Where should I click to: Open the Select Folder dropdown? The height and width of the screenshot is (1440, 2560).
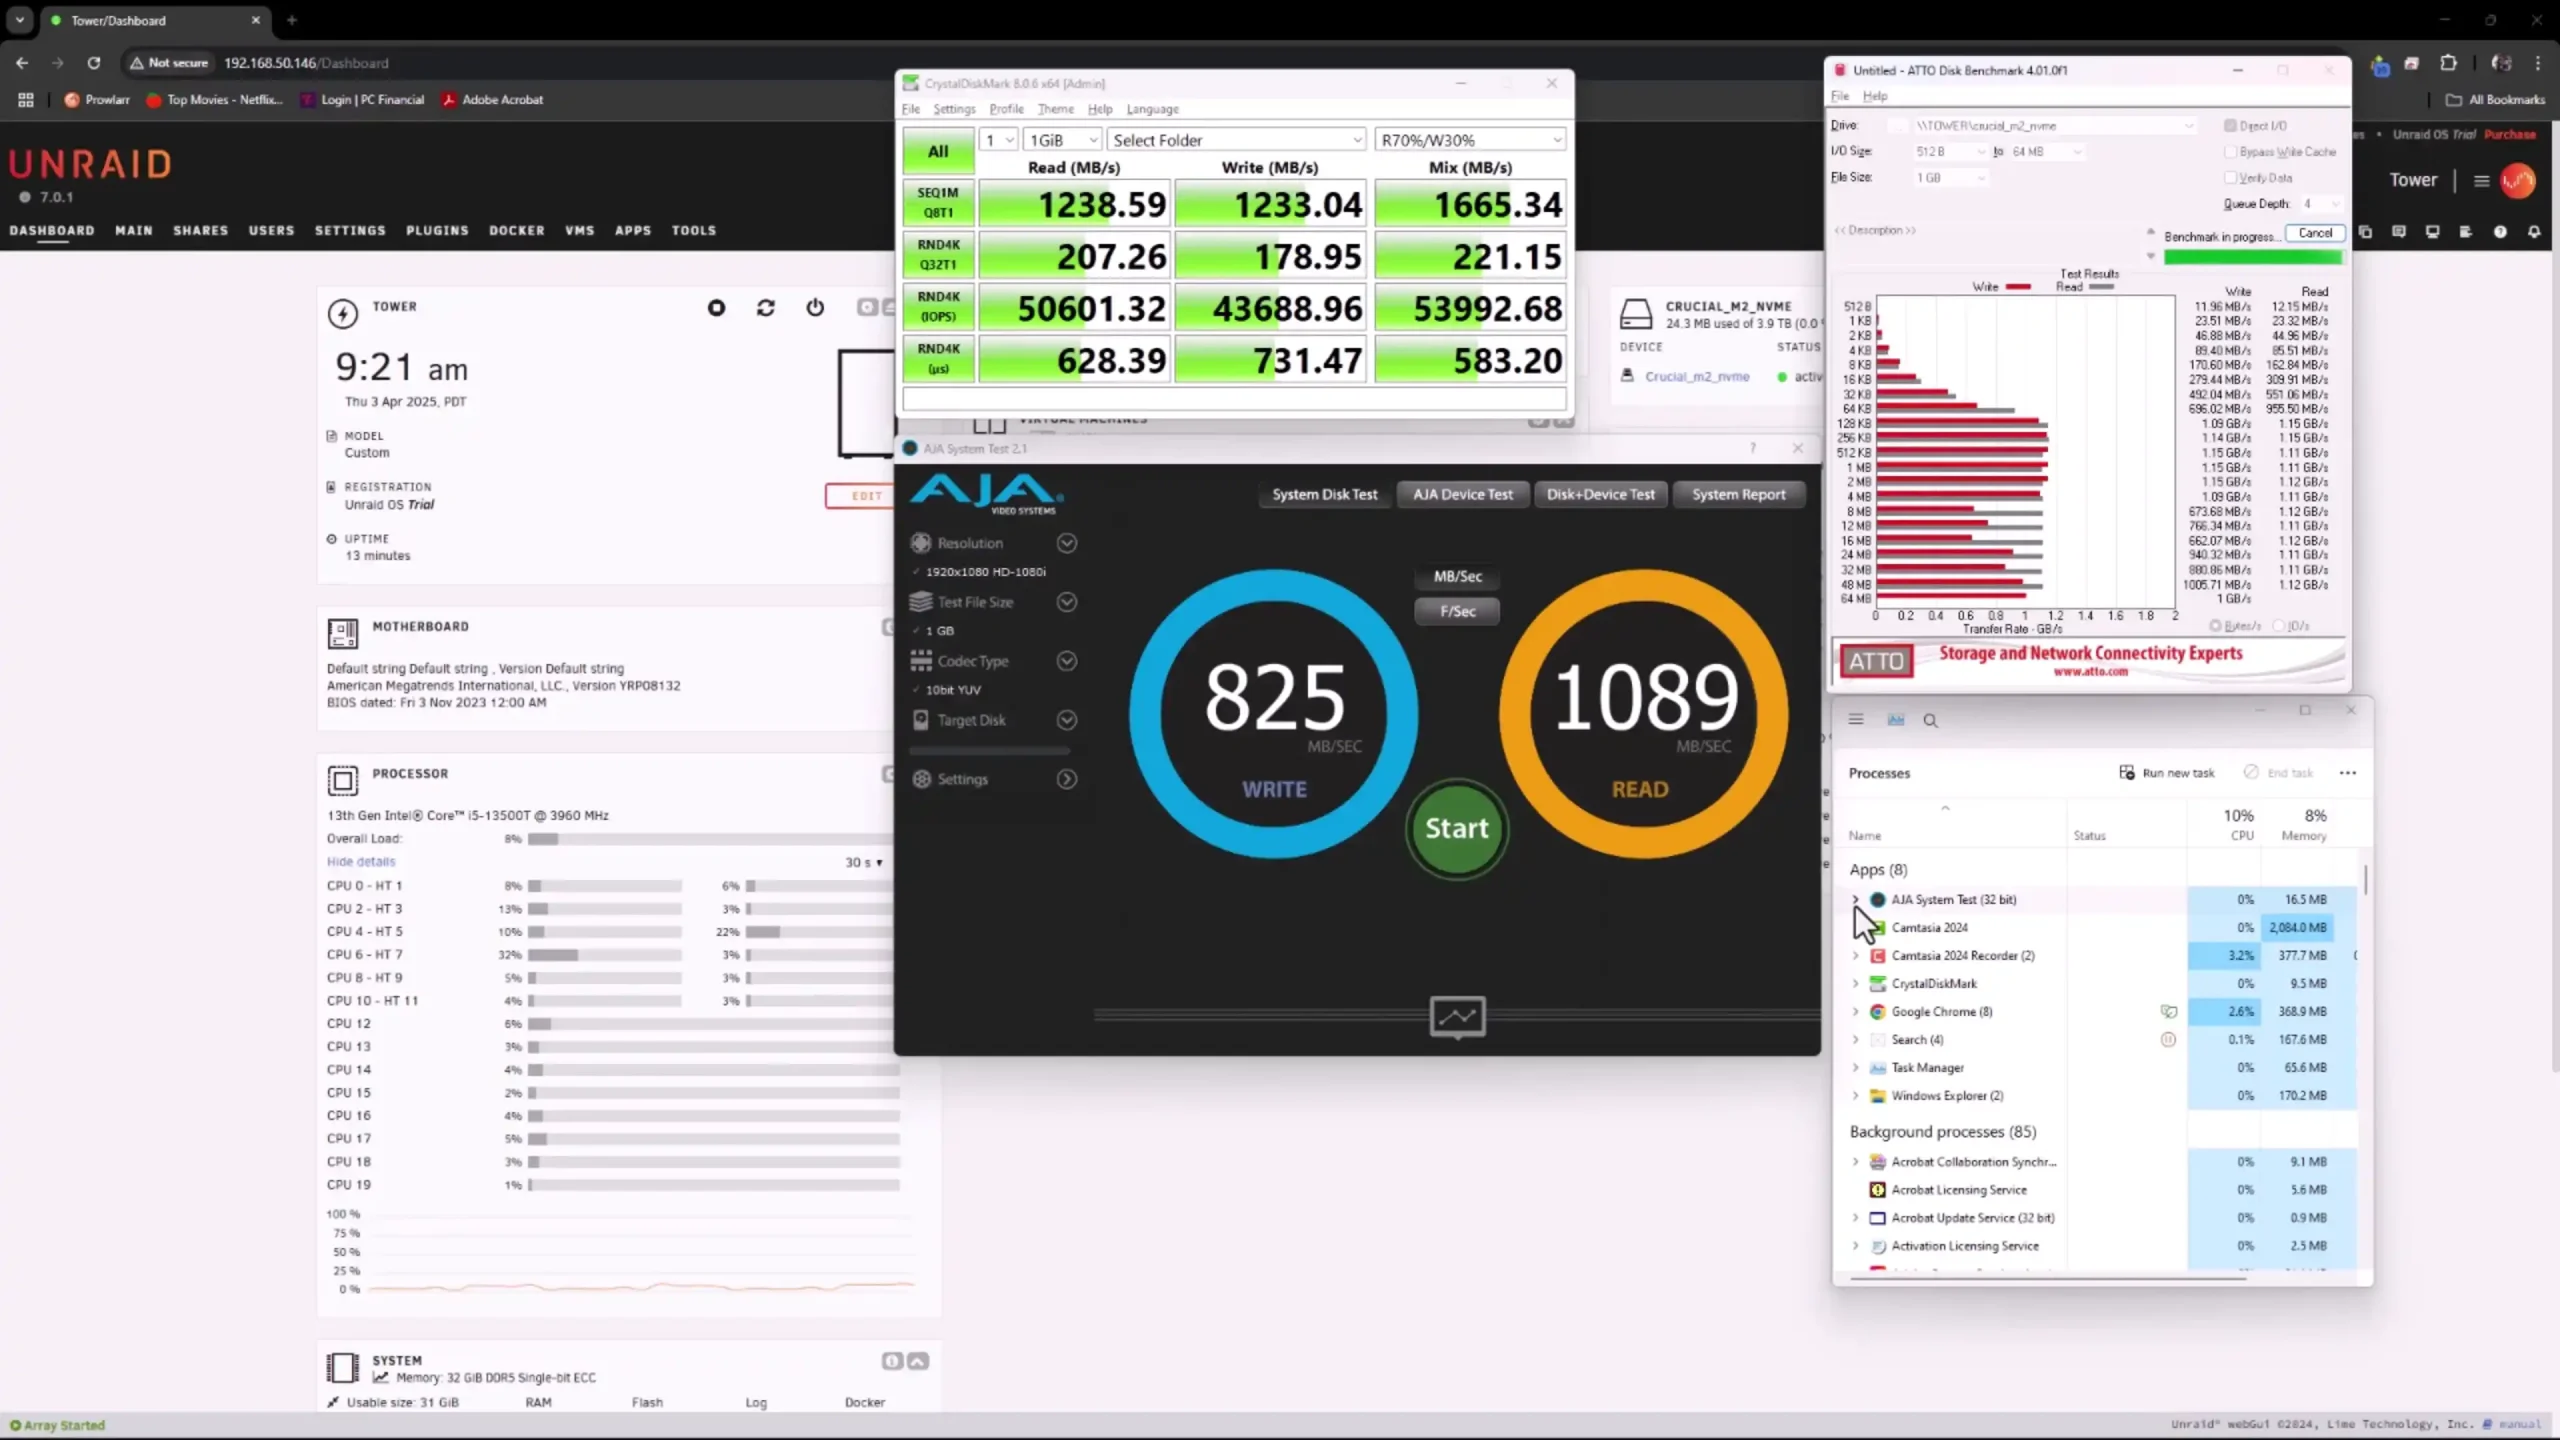point(1237,140)
